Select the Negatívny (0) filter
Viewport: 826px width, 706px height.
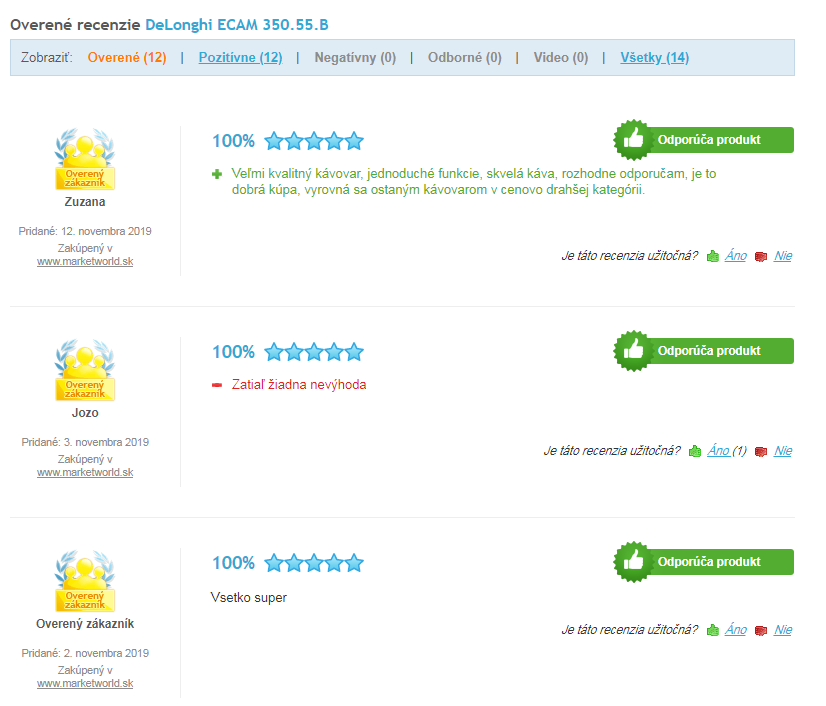[355, 57]
